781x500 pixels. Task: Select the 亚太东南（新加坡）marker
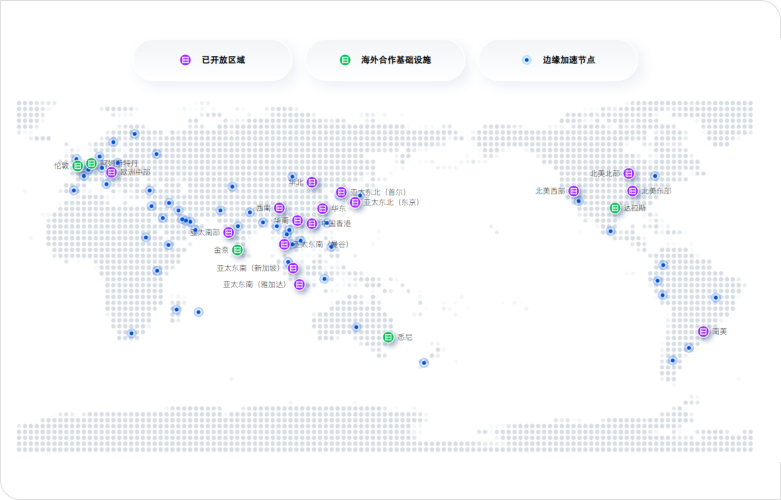pyautogui.click(x=293, y=268)
